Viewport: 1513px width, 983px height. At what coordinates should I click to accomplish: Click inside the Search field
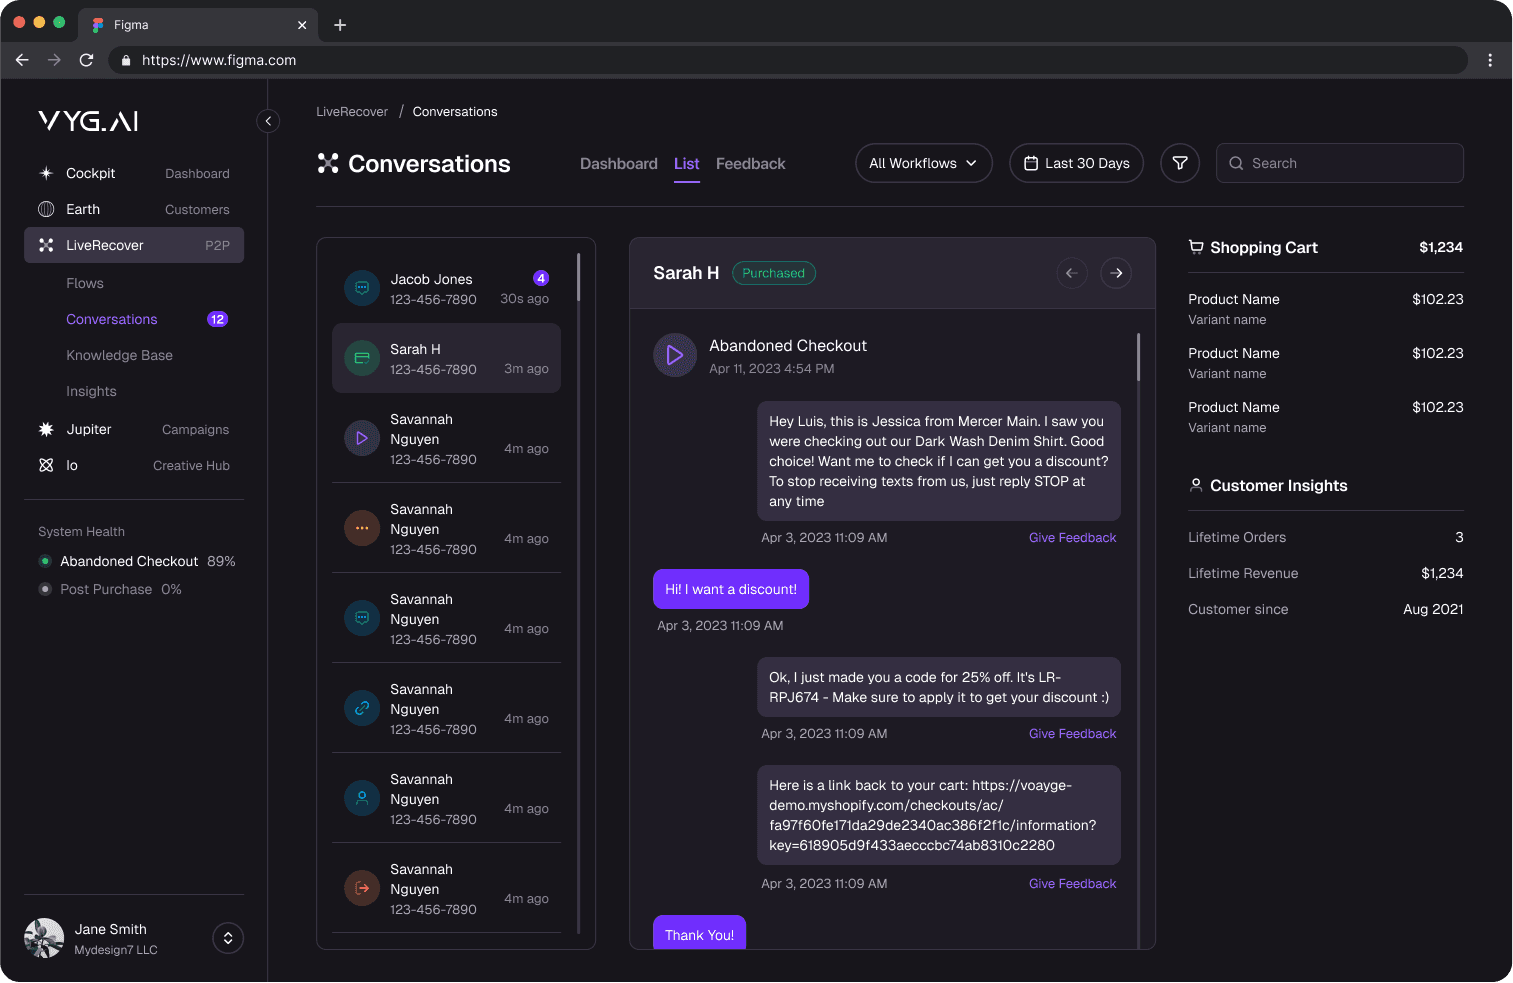point(1339,163)
